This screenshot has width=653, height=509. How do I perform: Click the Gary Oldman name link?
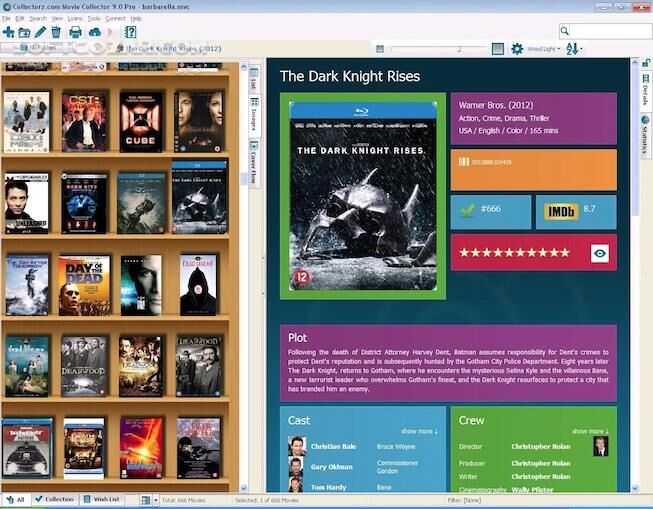(x=331, y=467)
